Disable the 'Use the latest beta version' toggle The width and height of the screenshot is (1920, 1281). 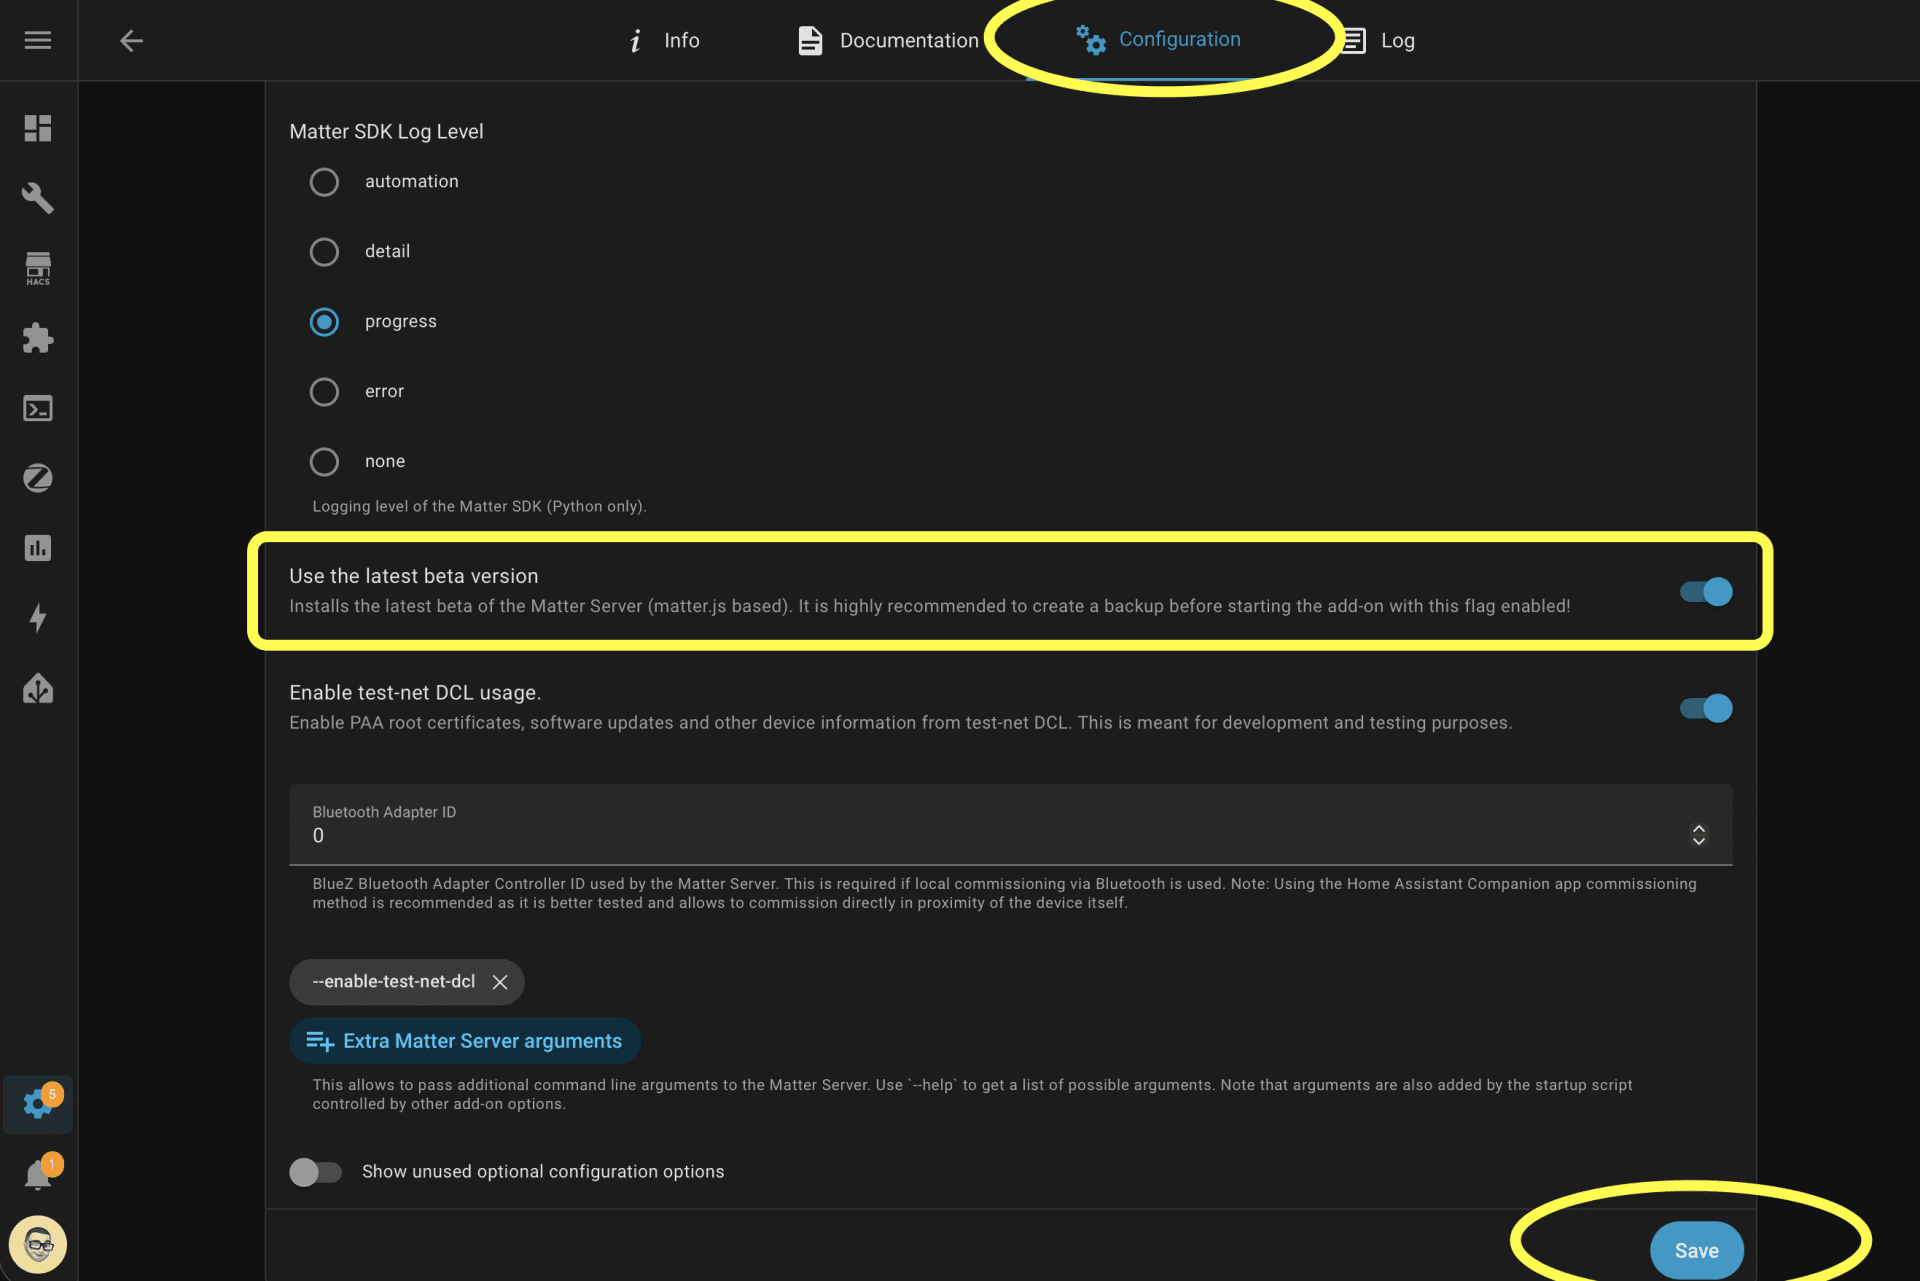click(1704, 591)
